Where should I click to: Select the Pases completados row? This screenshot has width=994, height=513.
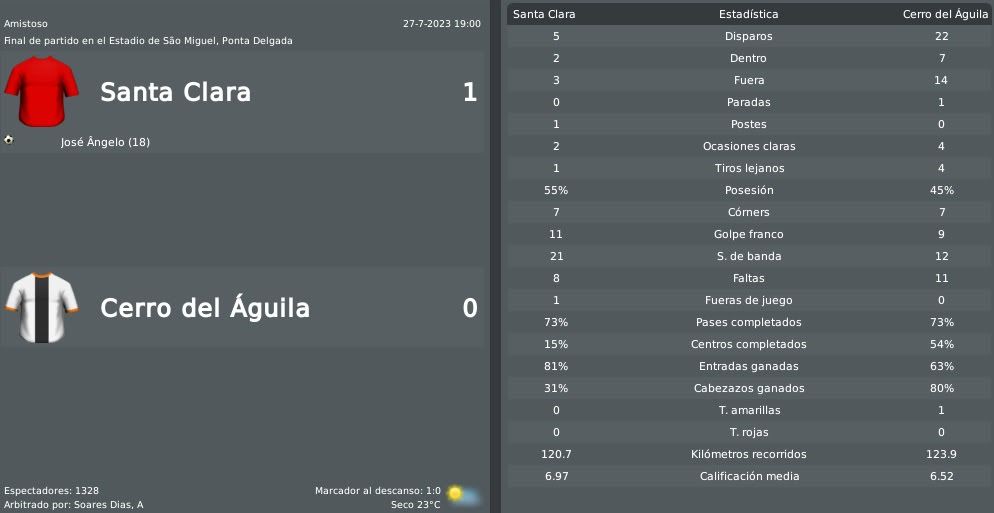pyautogui.click(x=749, y=322)
